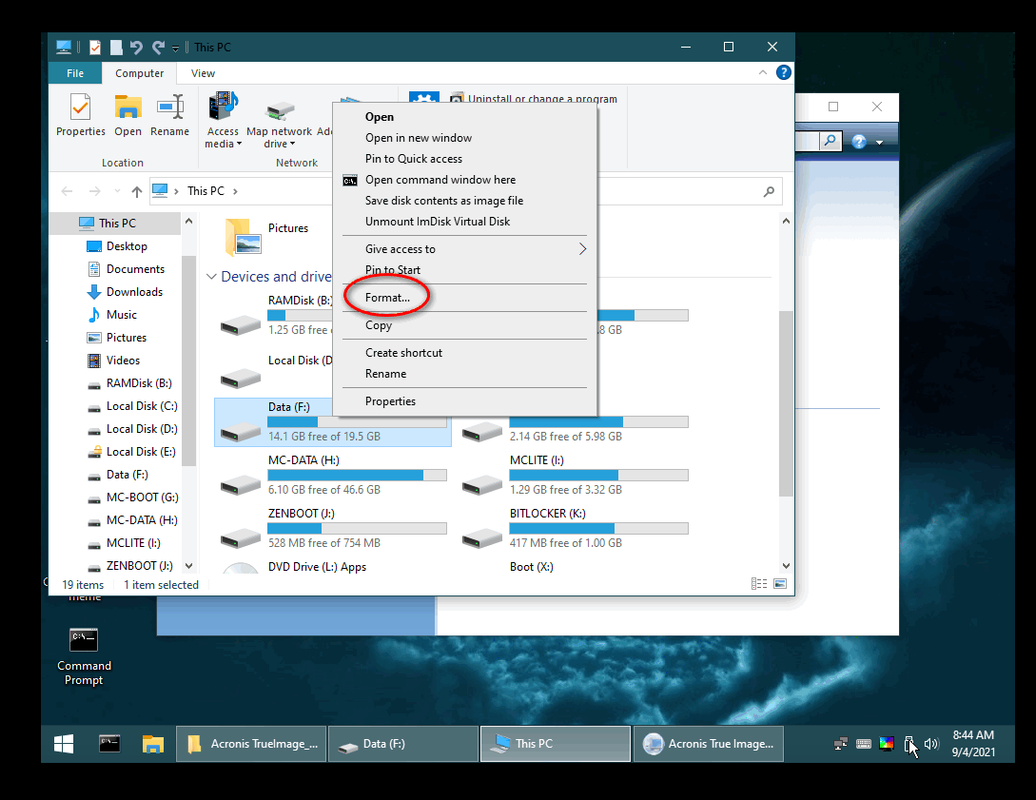1036x800 pixels.
Task: Click the volume tray icon
Action: point(931,744)
